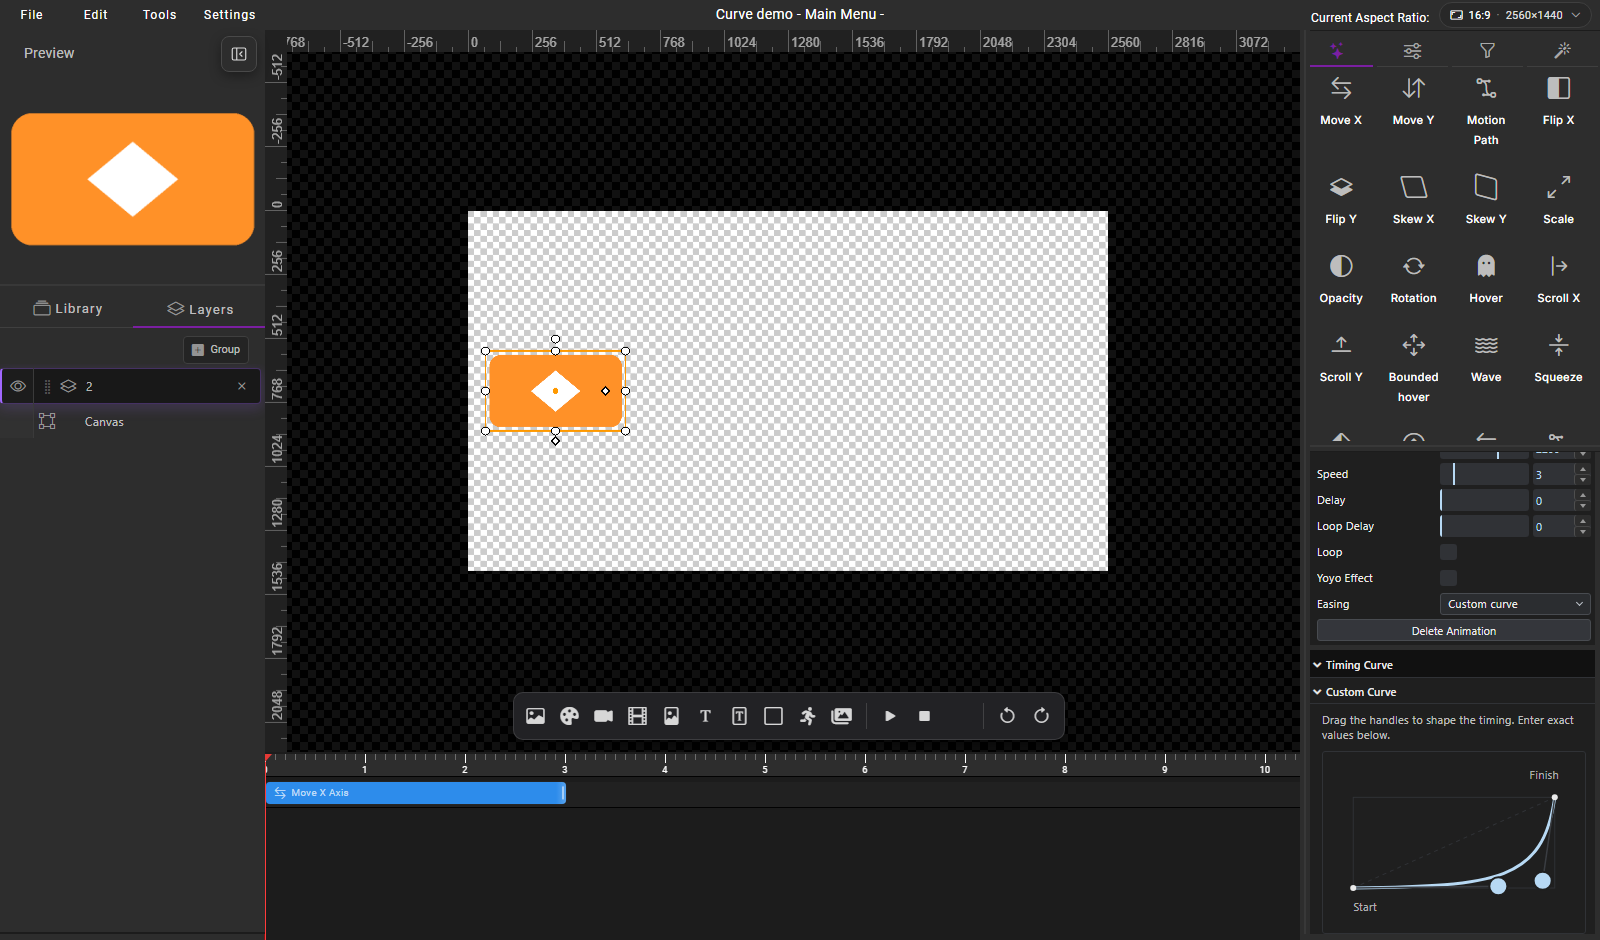Image resolution: width=1600 pixels, height=940 pixels.
Task: Open the aspect ratio 16:9 dropdown
Action: (1515, 15)
